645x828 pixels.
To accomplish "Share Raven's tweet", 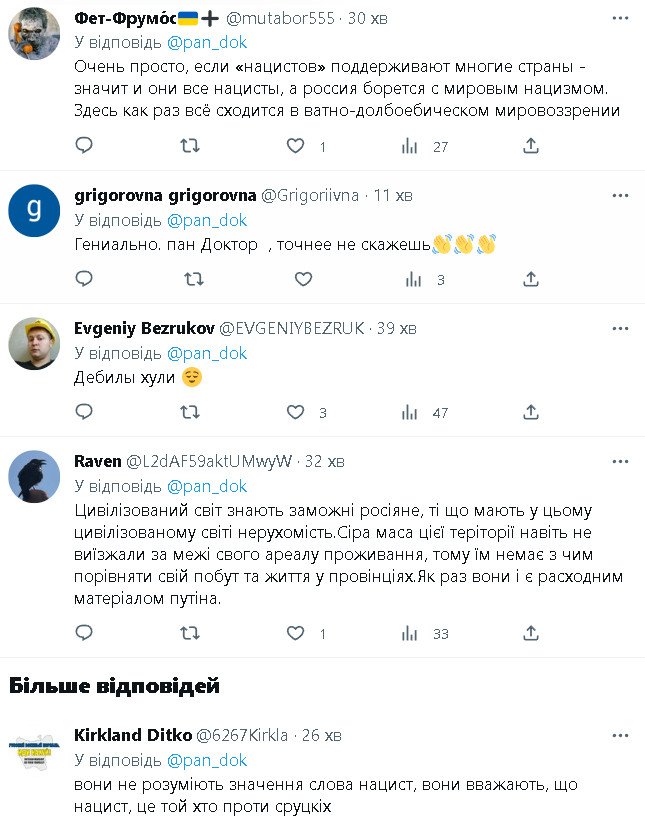I will click(x=531, y=633).
